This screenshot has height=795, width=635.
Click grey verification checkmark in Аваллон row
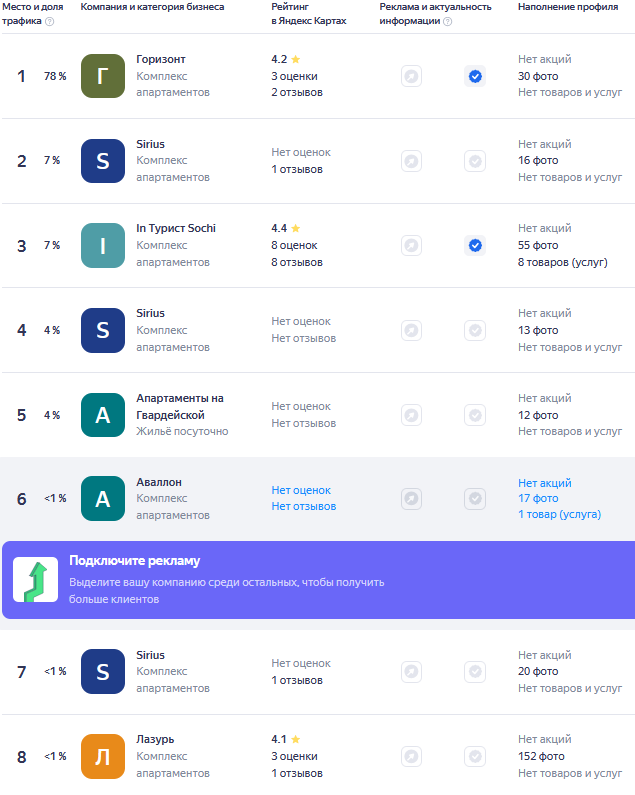click(475, 498)
